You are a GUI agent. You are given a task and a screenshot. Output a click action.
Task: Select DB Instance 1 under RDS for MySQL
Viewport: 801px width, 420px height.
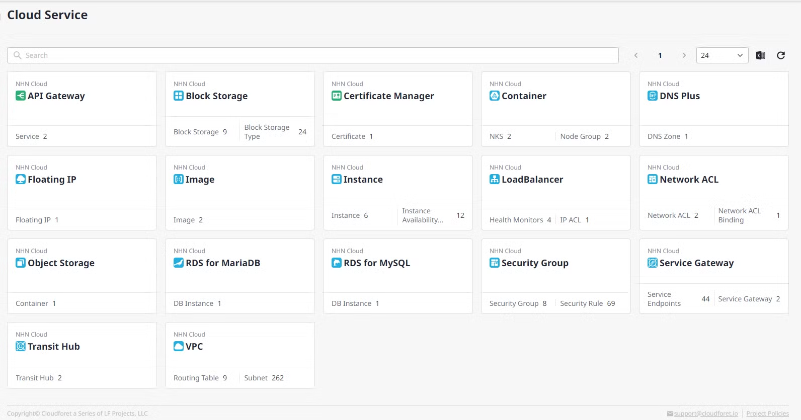pos(355,304)
